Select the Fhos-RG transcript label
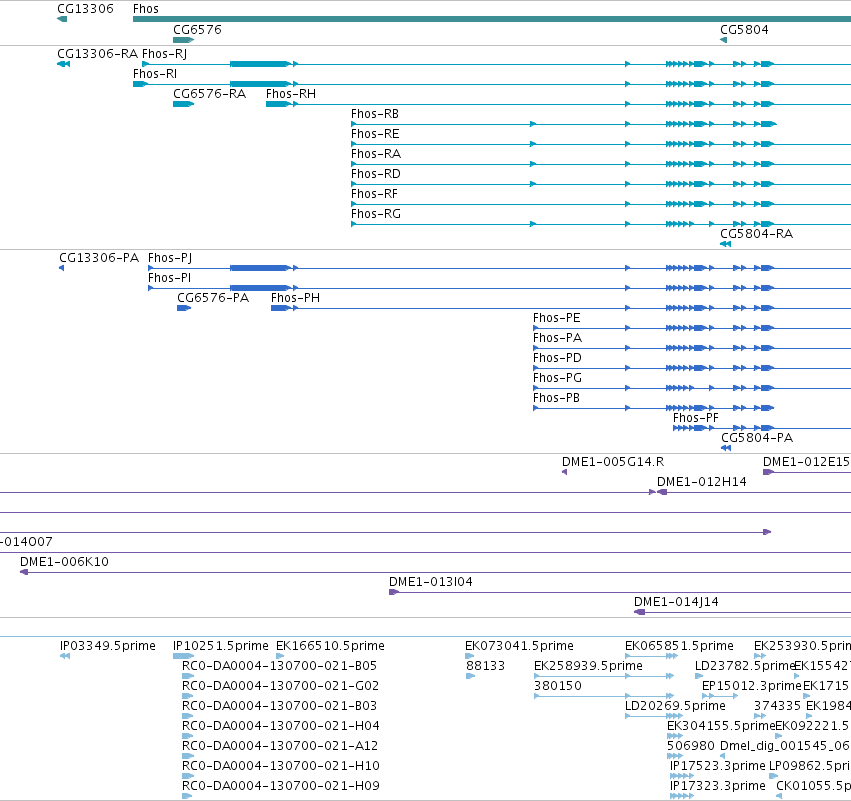This screenshot has width=851, height=801. tap(376, 214)
